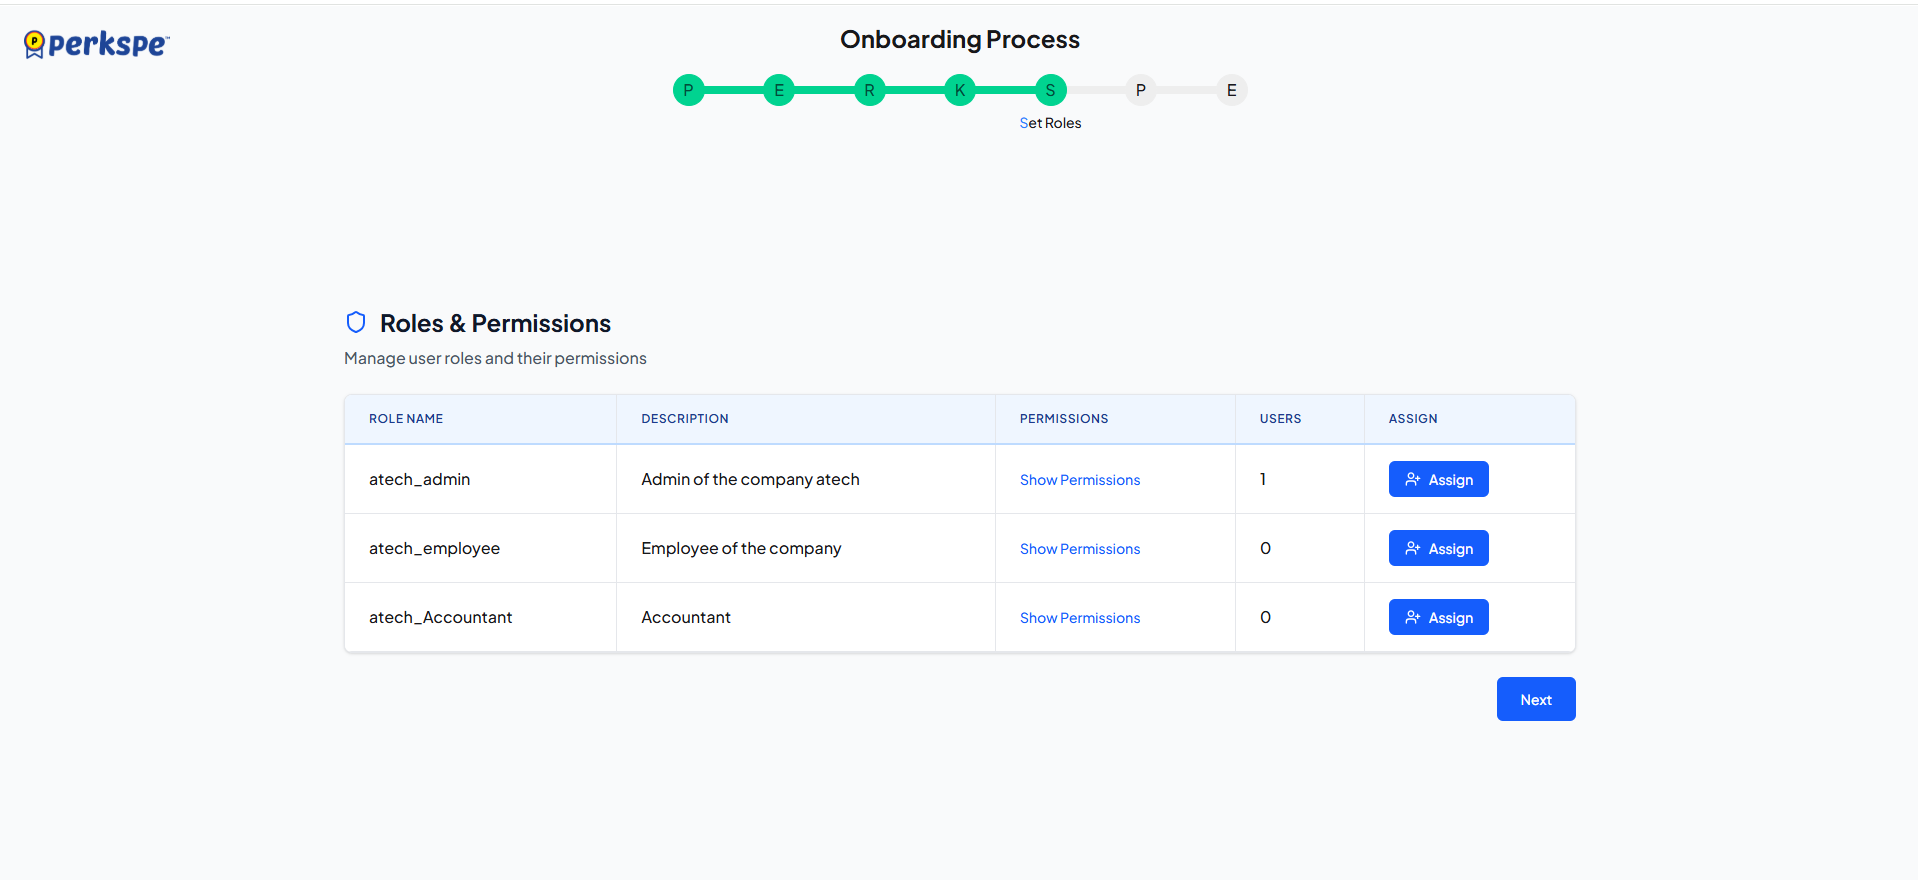Select the grey P onboarding step

(1140, 90)
